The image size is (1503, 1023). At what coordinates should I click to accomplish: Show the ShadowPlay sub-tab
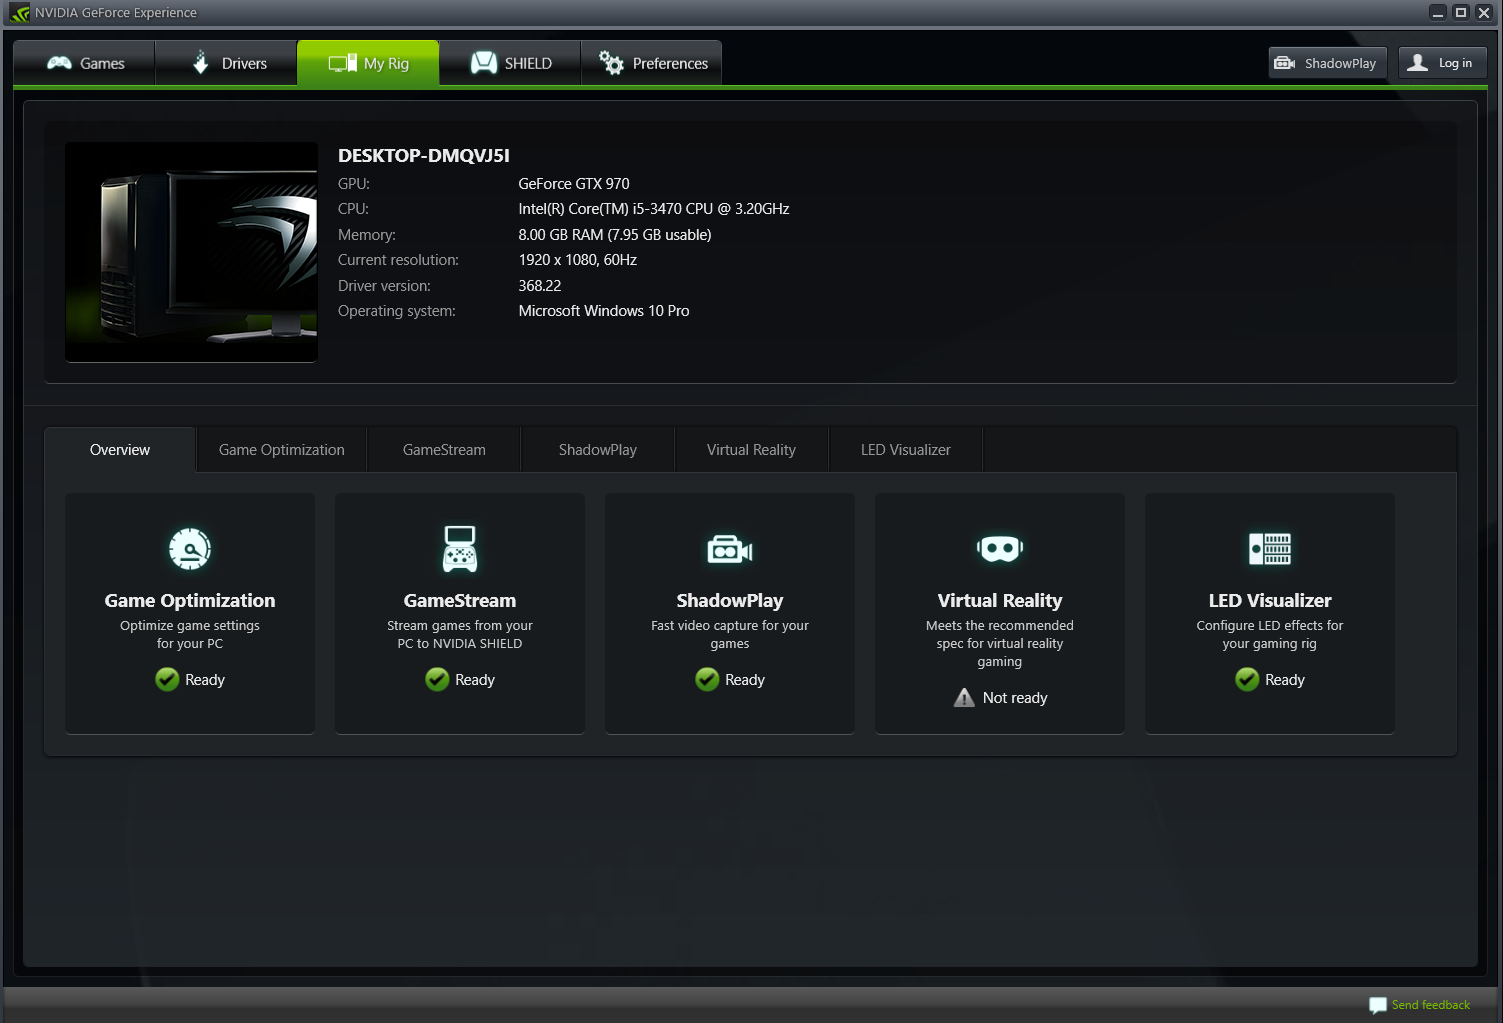598,450
